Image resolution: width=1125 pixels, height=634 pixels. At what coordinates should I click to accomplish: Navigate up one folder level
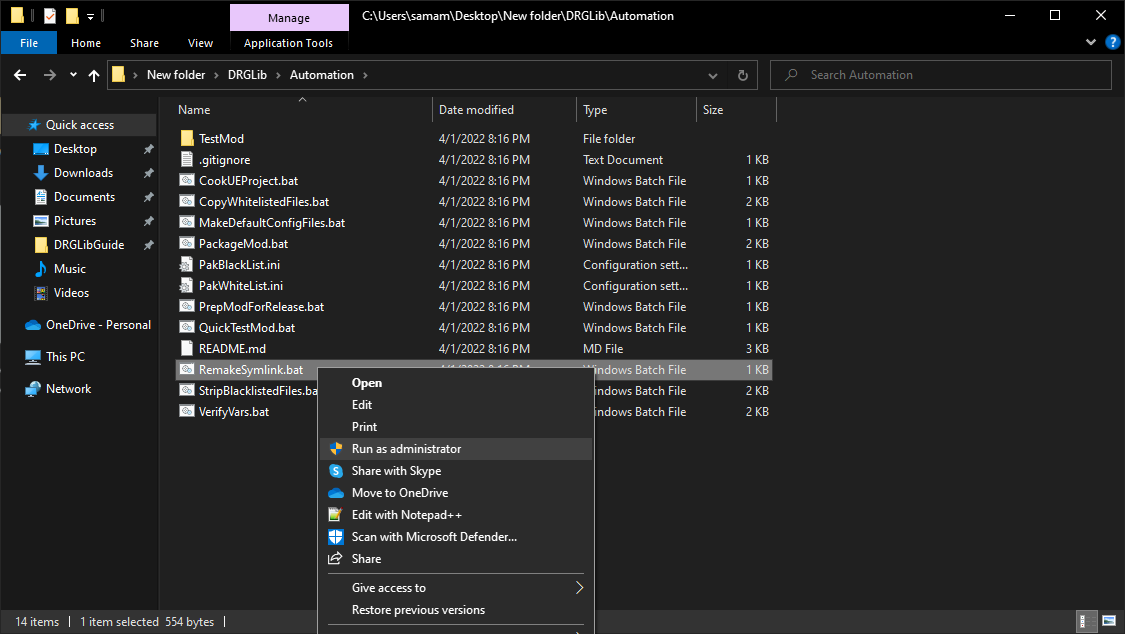pos(94,75)
